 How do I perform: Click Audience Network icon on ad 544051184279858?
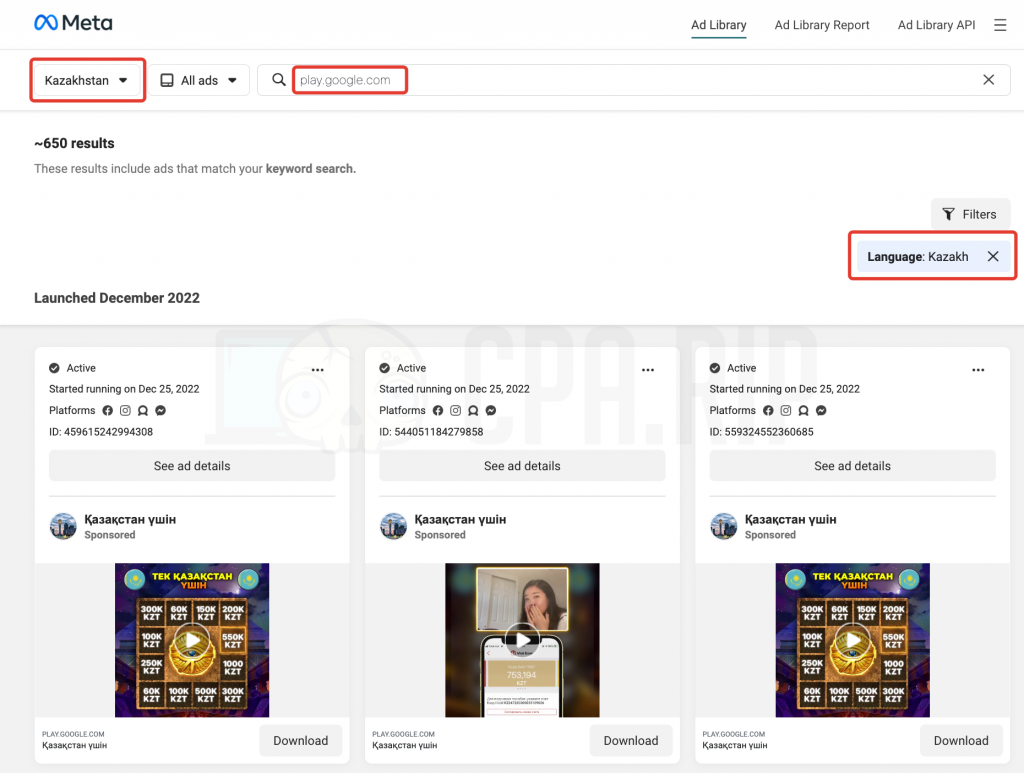[x=473, y=410]
